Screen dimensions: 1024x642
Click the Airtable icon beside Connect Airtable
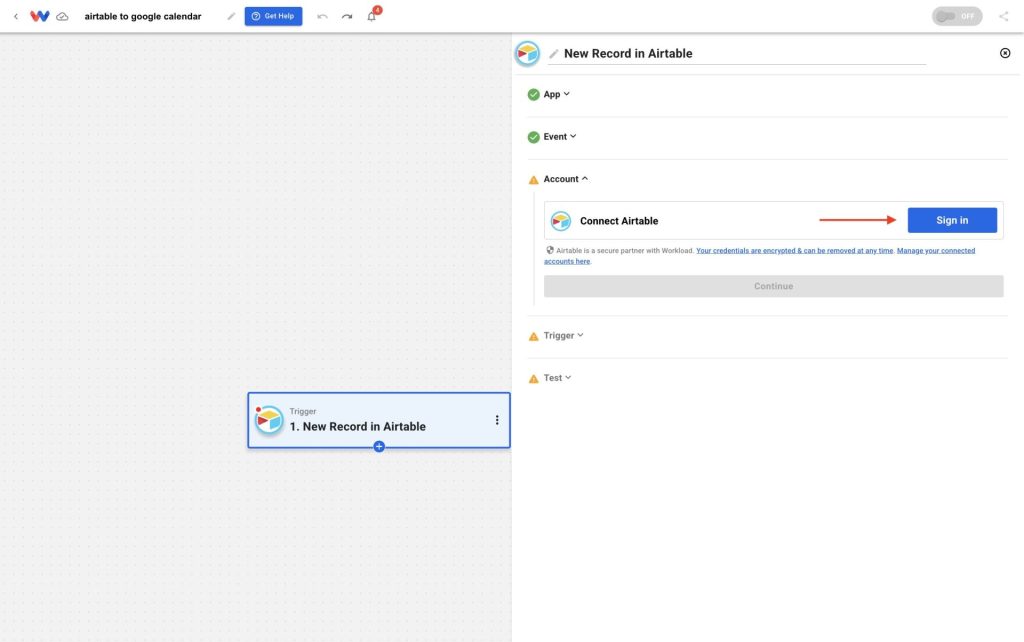coord(560,221)
